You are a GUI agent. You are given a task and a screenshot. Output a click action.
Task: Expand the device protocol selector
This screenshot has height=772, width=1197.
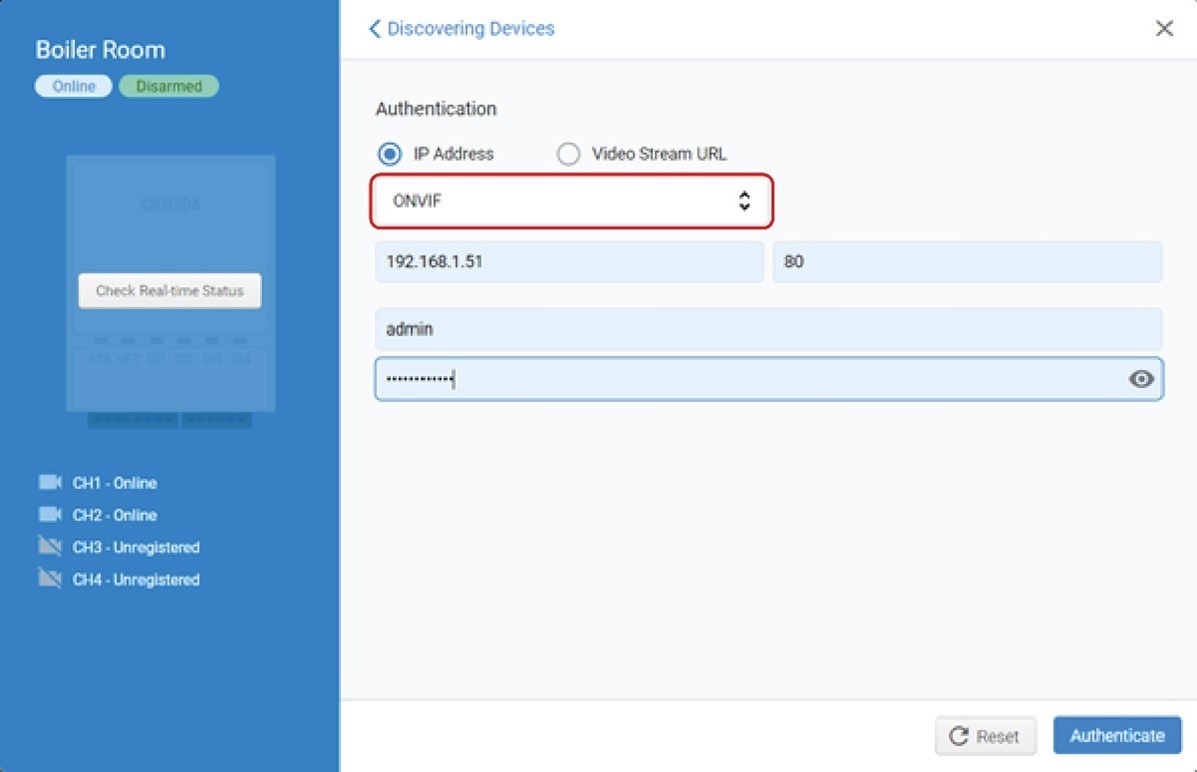tap(570, 200)
